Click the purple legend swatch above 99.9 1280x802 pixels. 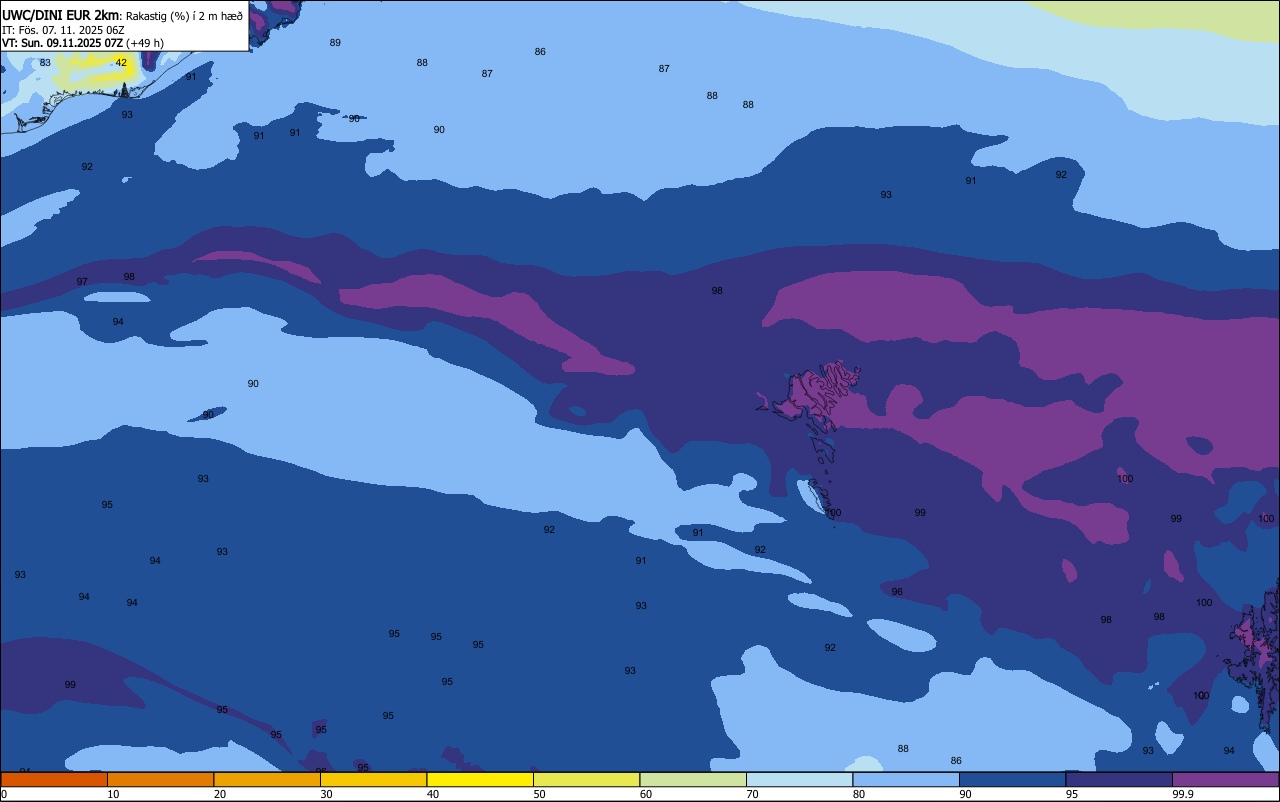[x=1225, y=779]
